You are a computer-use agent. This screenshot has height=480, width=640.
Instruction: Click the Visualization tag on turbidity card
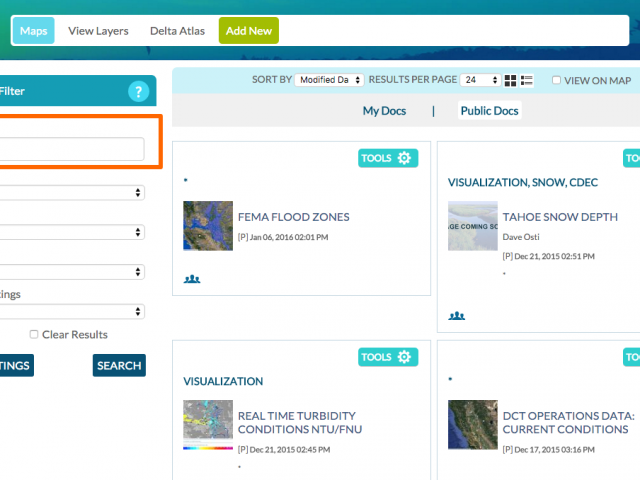[223, 381]
